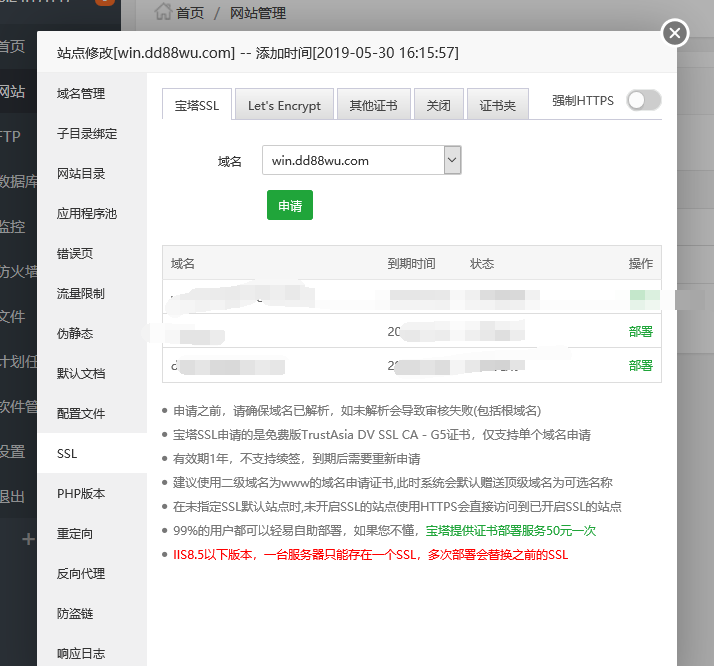The width and height of the screenshot is (714, 666).
Task: Open 网站 in the background sidebar
Action: 12,92
